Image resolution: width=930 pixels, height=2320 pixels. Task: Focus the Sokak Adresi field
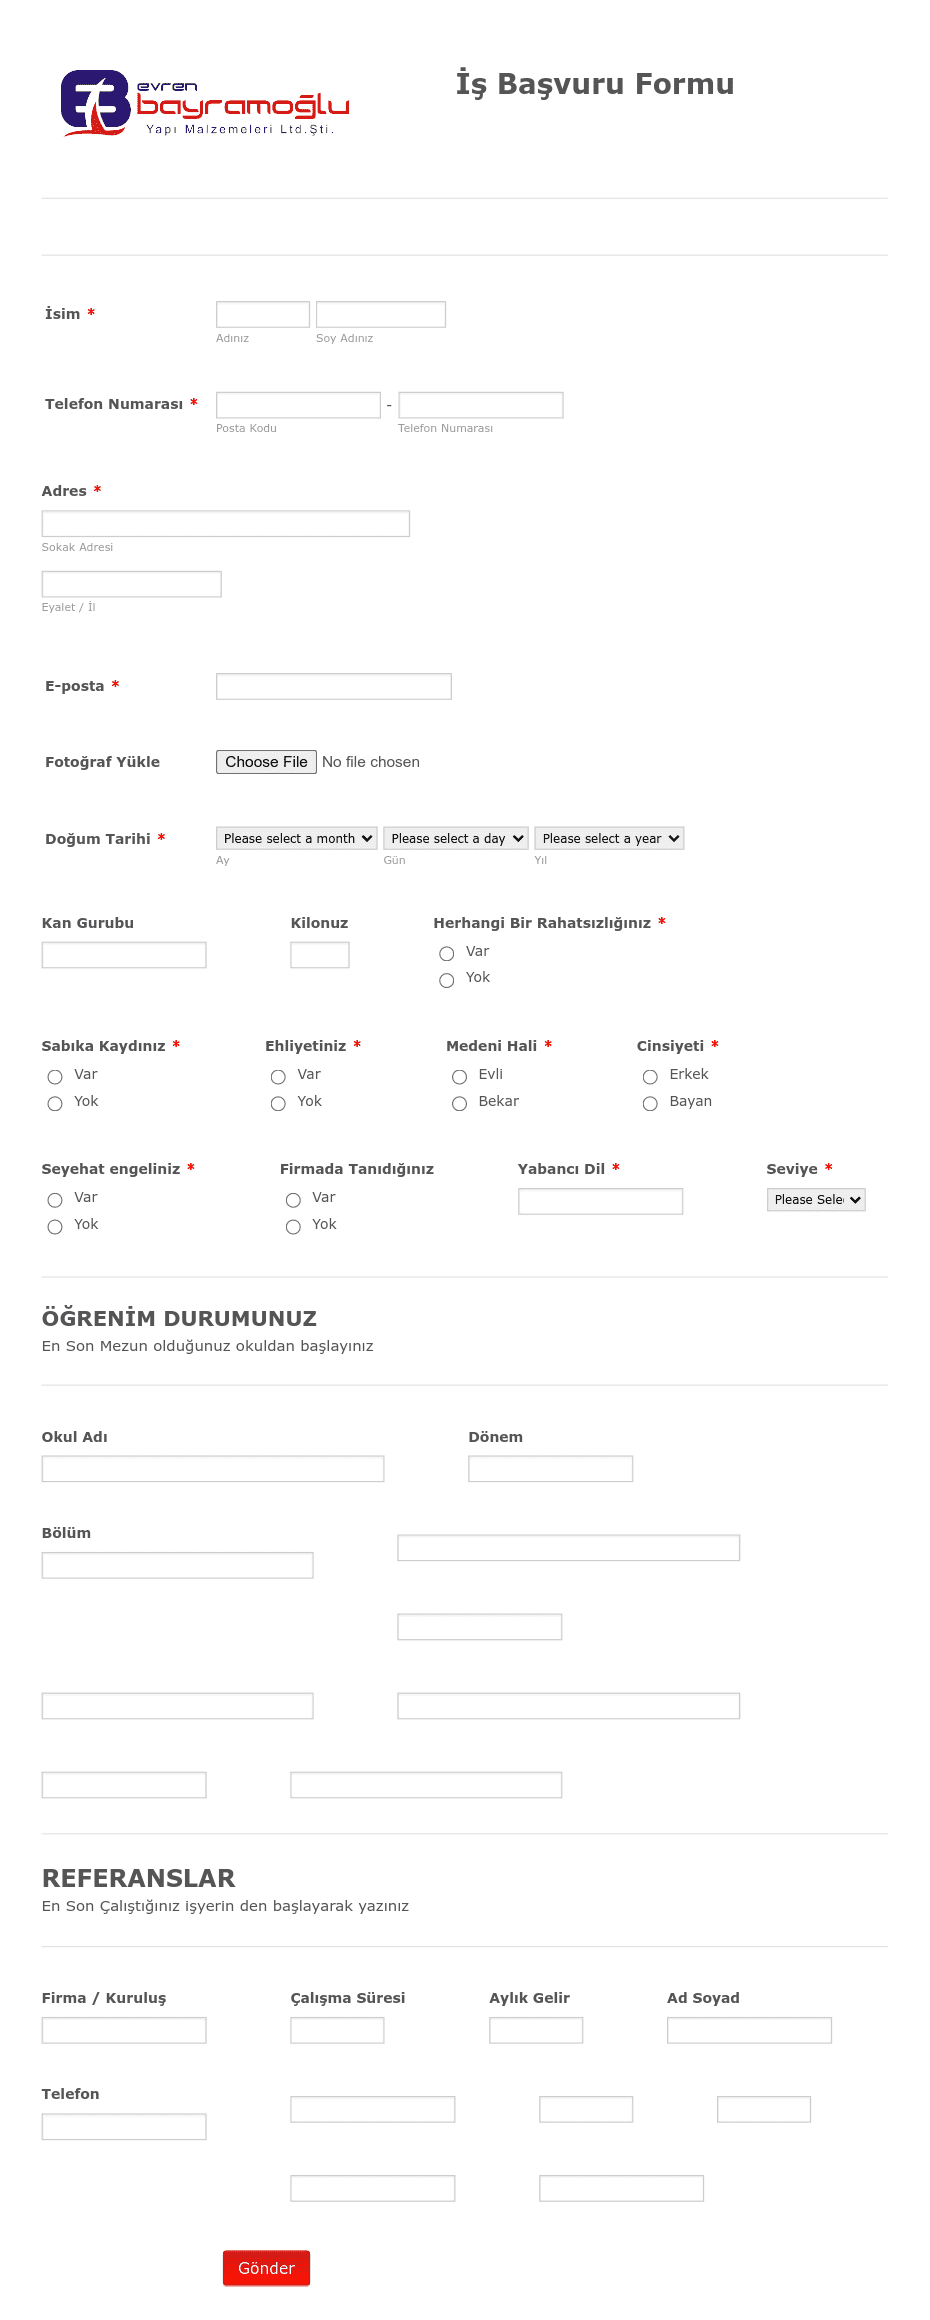click(226, 523)
